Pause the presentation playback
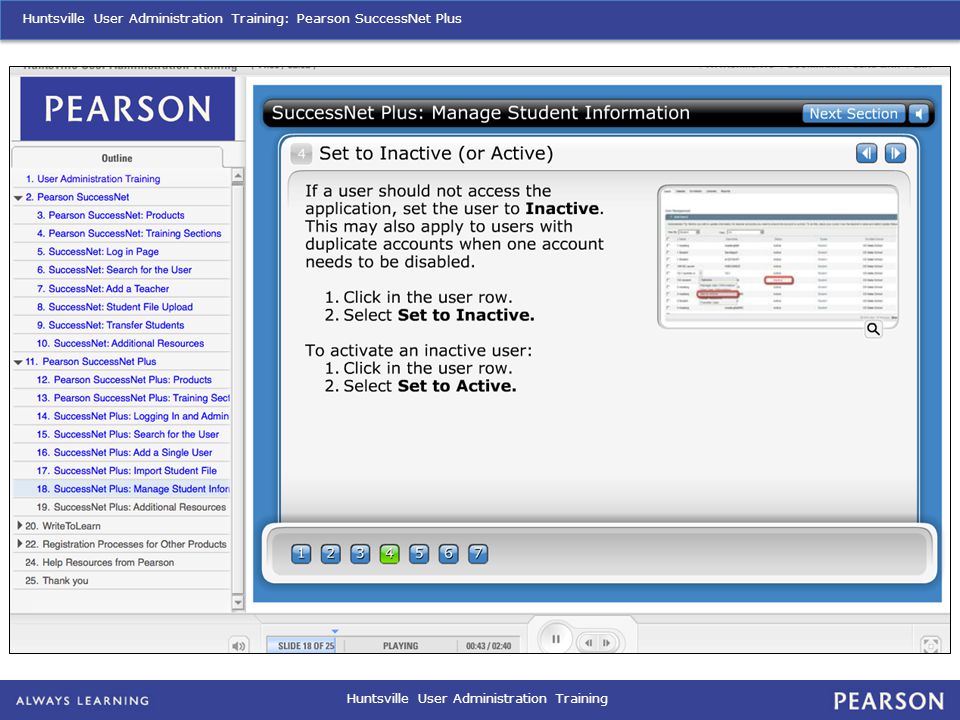Screen dimensions: 960x720 556,639
